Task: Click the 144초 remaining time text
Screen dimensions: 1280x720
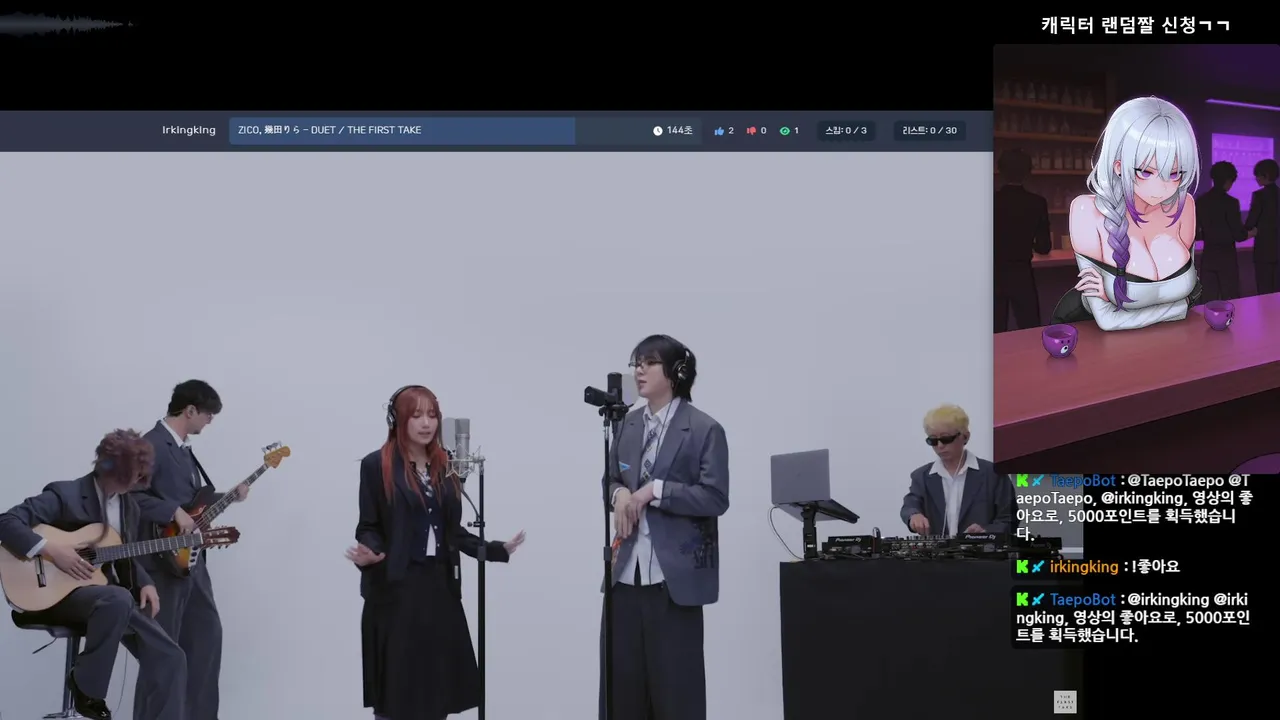Action: (679, 131)
